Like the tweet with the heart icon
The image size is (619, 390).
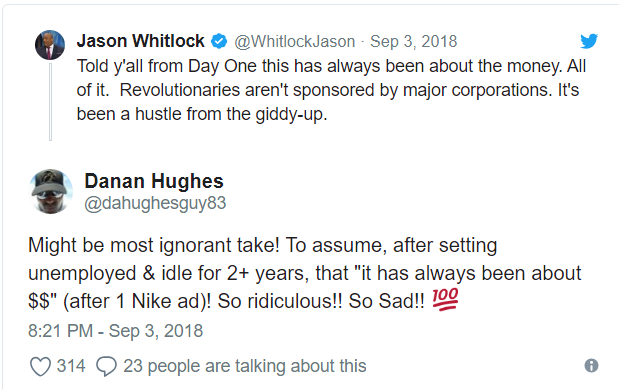click(x=40, y=366)
